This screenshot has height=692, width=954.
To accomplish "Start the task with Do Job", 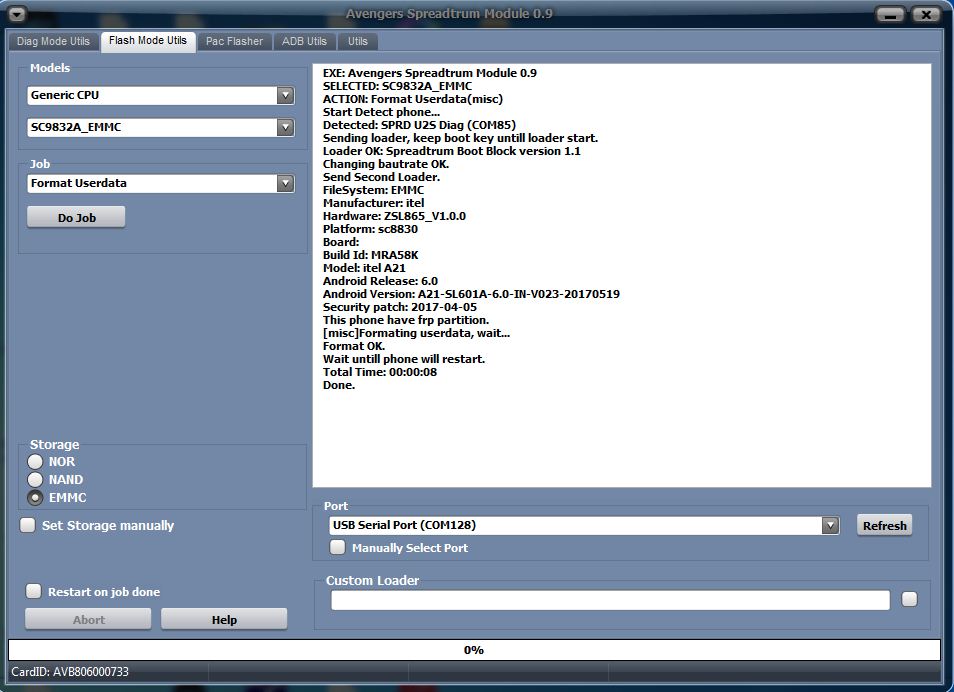I will (76, 217).
